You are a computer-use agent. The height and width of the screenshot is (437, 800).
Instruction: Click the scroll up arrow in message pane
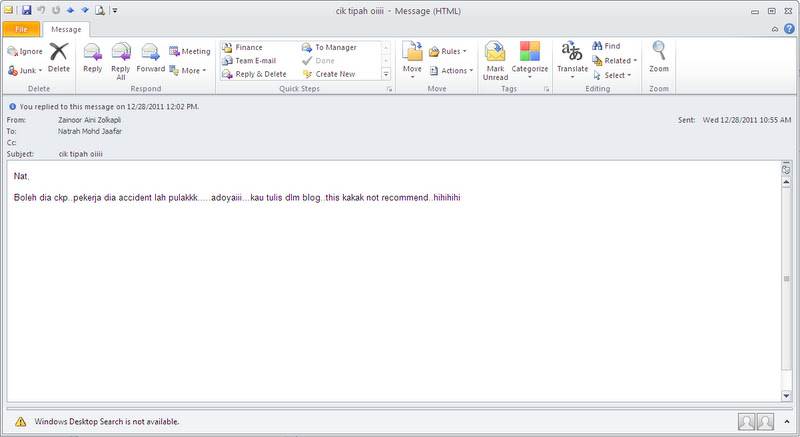pyautogui.click(x=786, y=182)
